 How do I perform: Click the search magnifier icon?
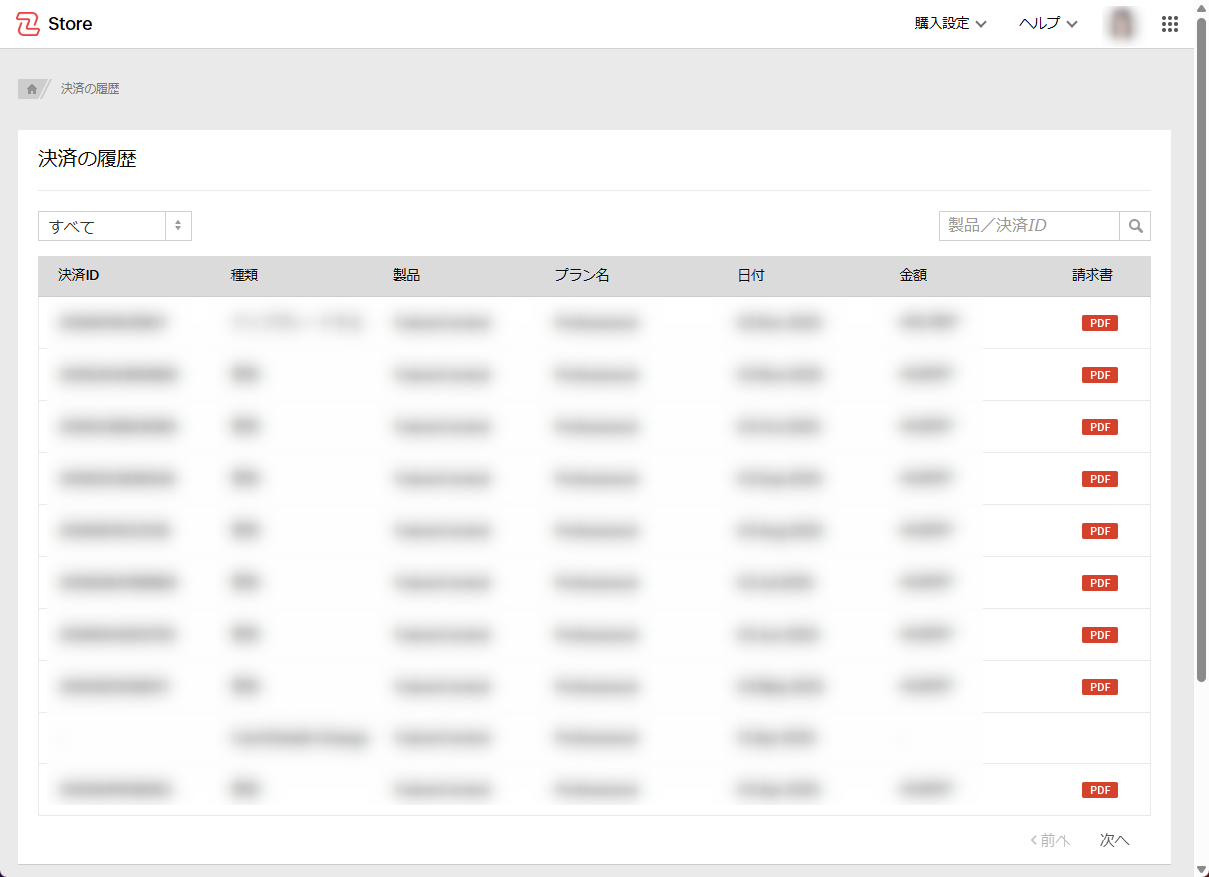[x=1135, y=226]
